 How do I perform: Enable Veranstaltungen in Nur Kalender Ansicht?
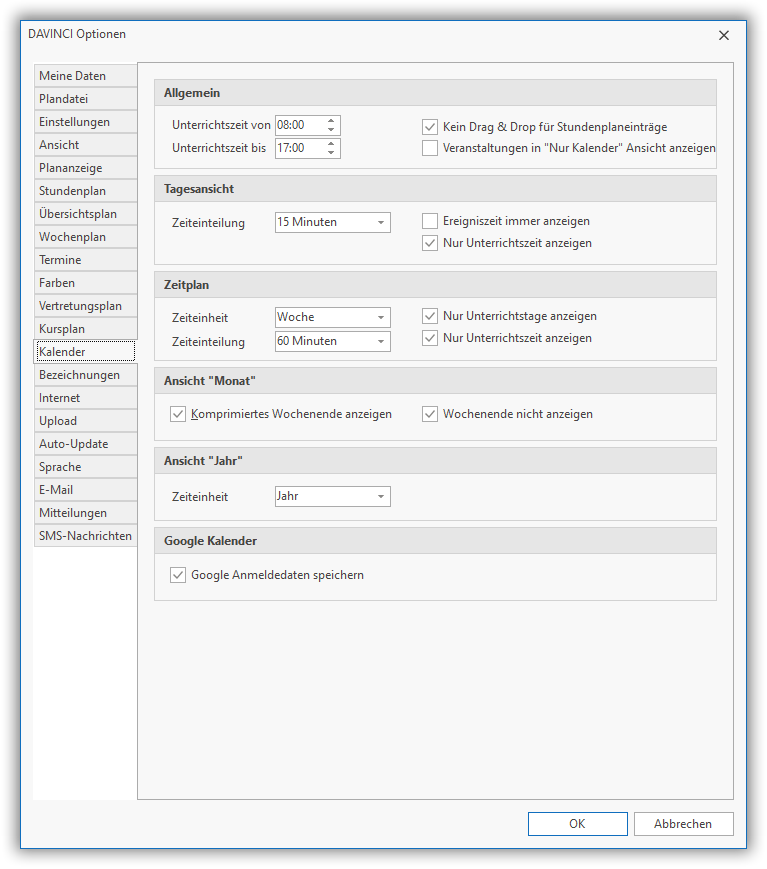[430, 148]
